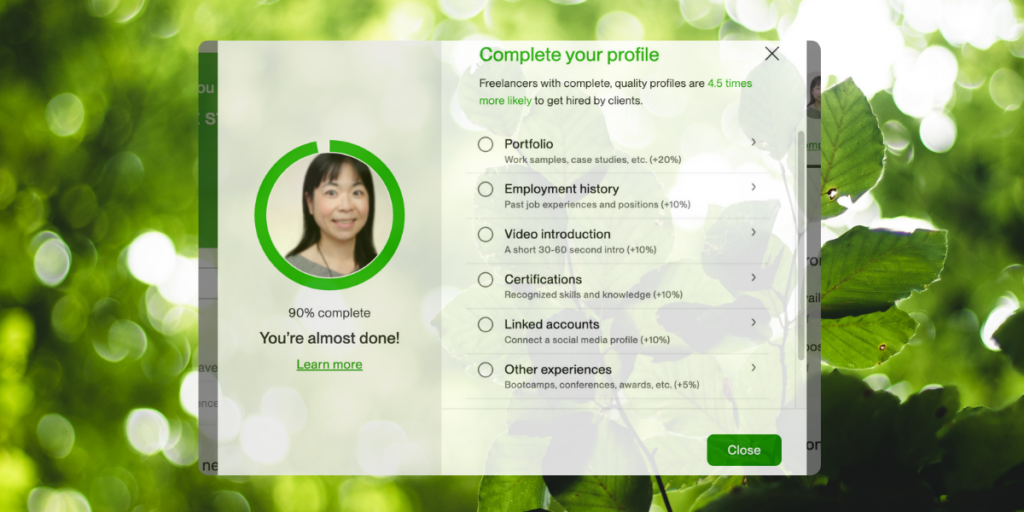Select the Video introduction radio circle
Viewport: 1024px width, 512px height.
pyautogui.click(x=485, y=234)
